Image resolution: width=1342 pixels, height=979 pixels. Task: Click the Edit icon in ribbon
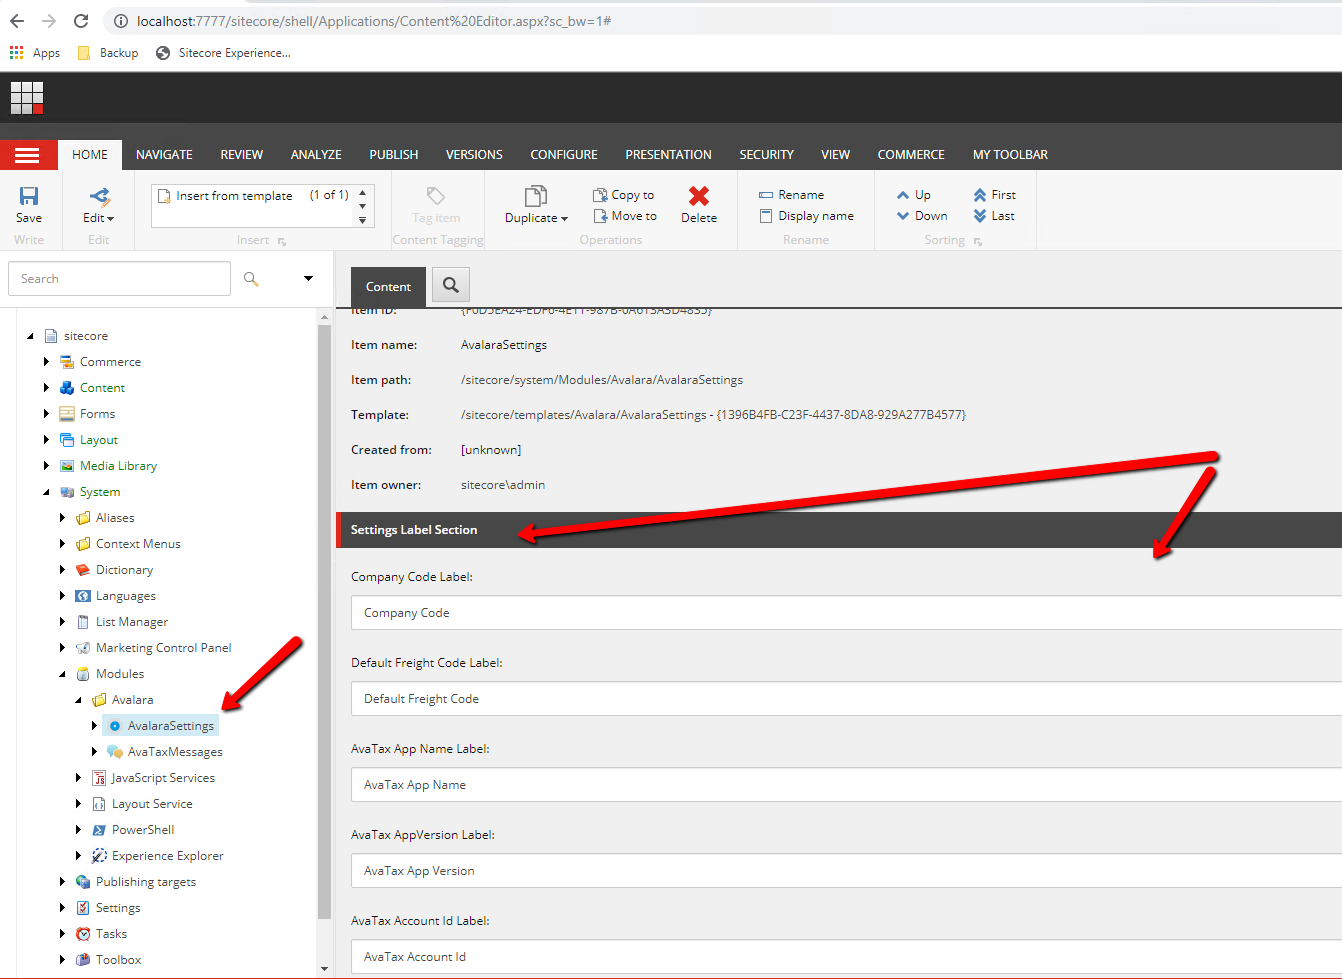100,196
